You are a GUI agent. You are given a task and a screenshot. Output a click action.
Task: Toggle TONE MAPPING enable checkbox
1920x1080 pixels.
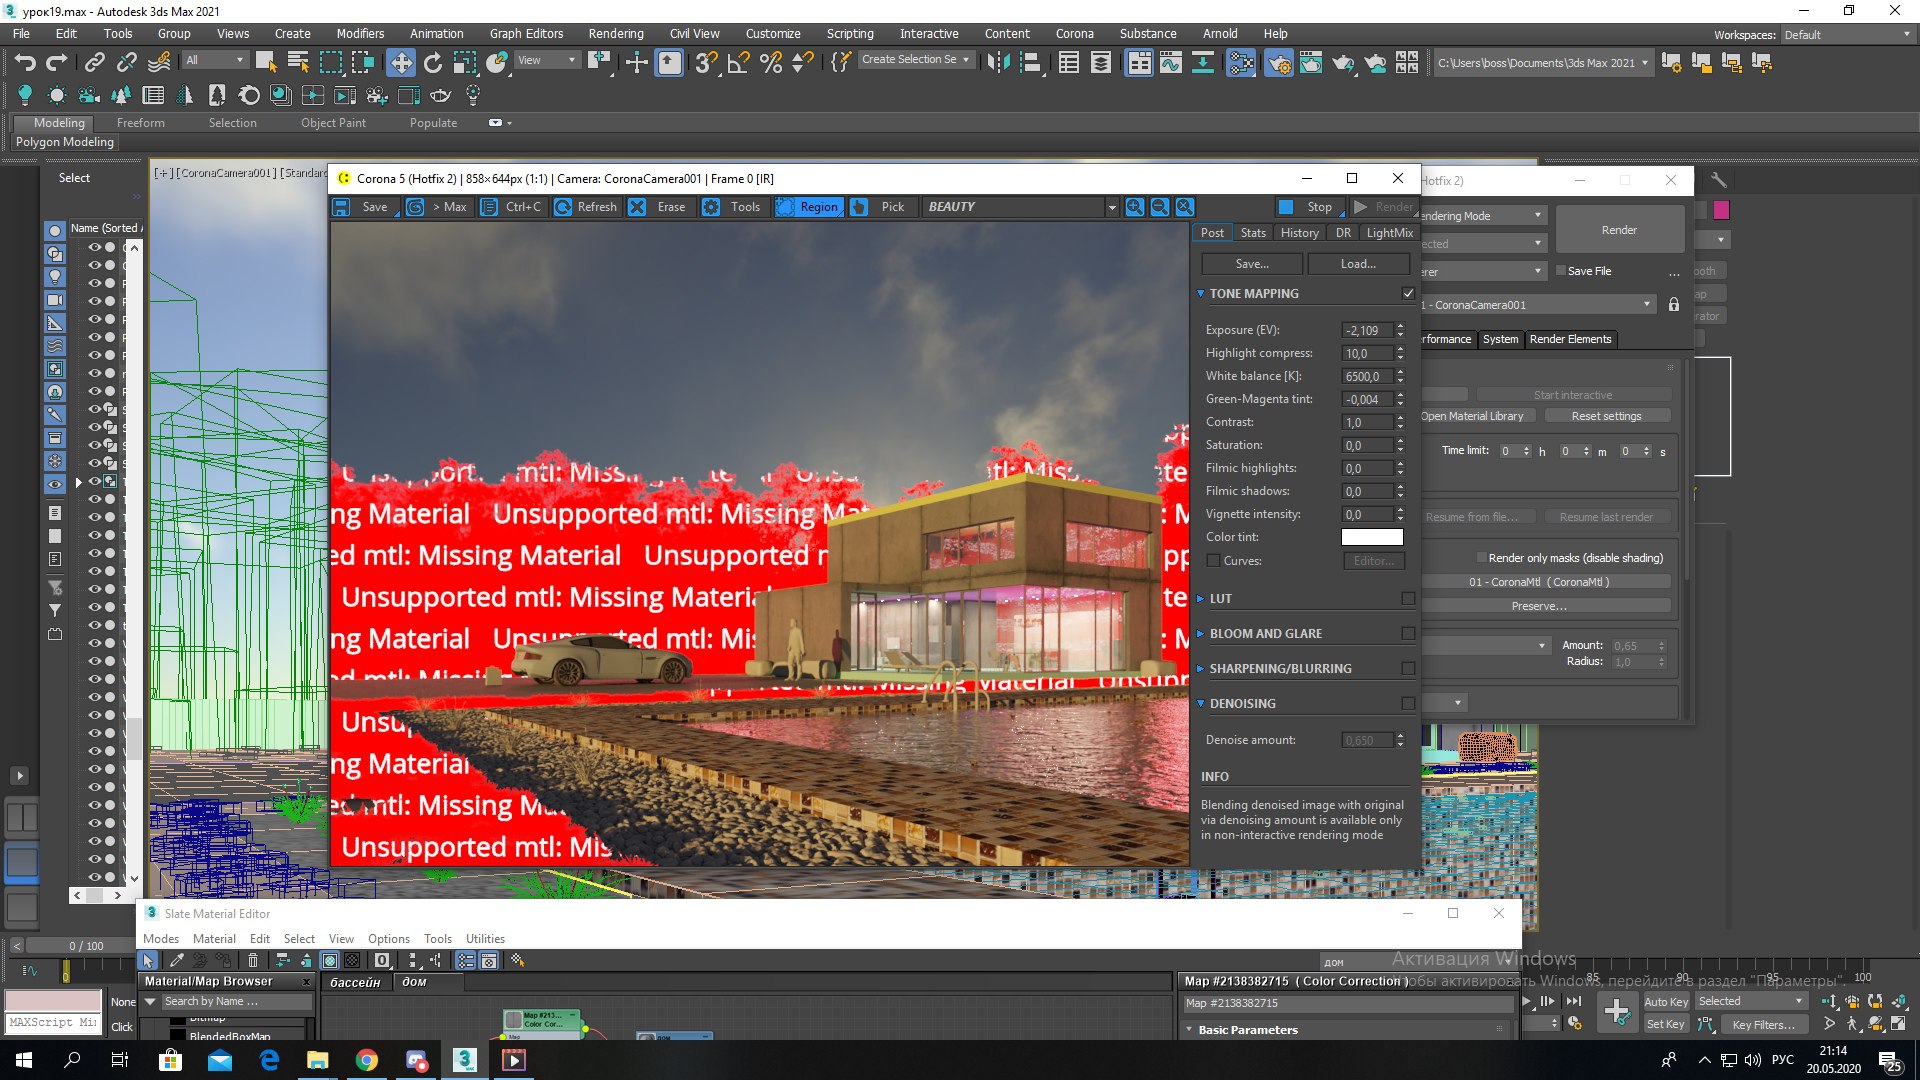pos(1408,294)
